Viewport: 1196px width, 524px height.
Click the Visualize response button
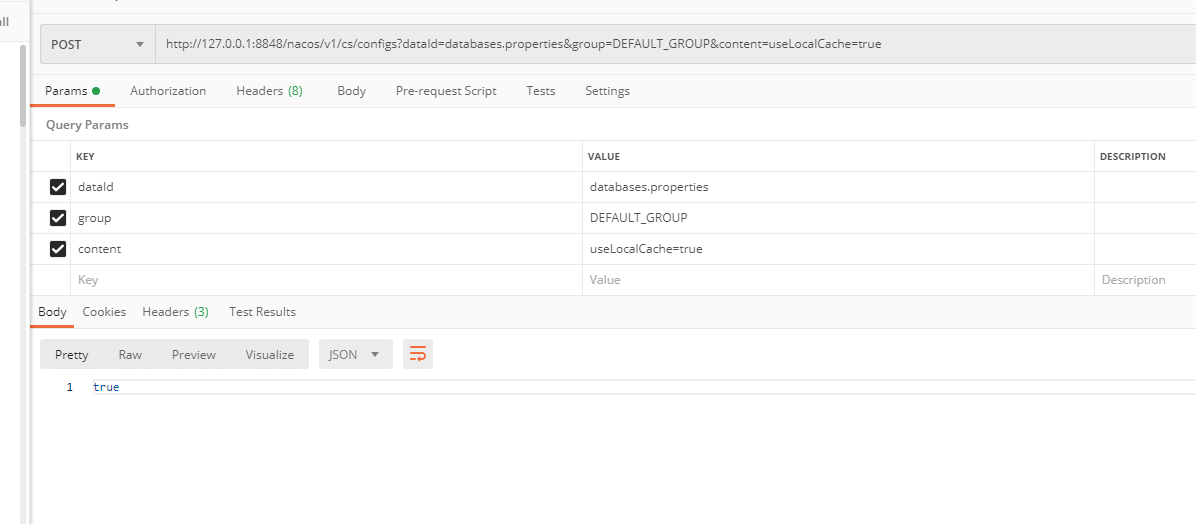click(x=270, y=354)
